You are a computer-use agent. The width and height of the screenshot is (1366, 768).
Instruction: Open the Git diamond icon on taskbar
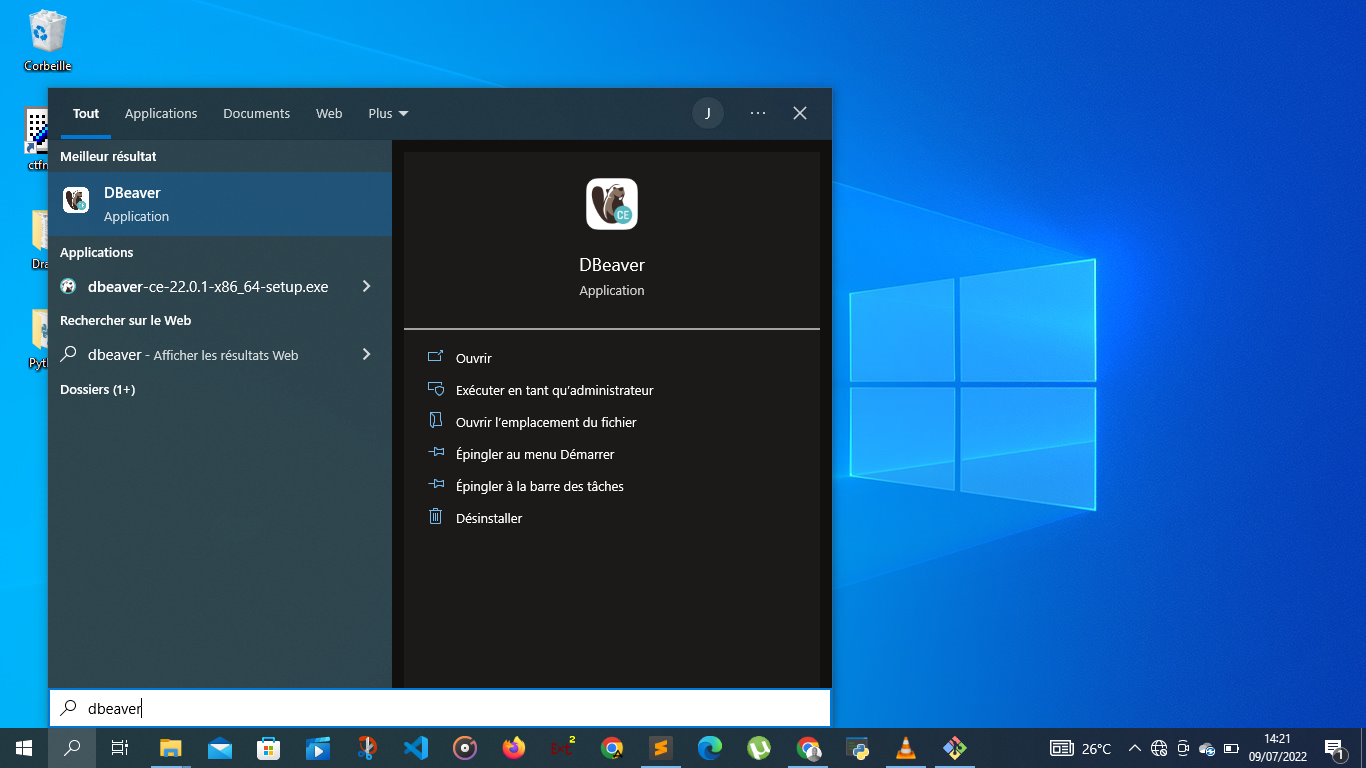[x=955, y=748]
